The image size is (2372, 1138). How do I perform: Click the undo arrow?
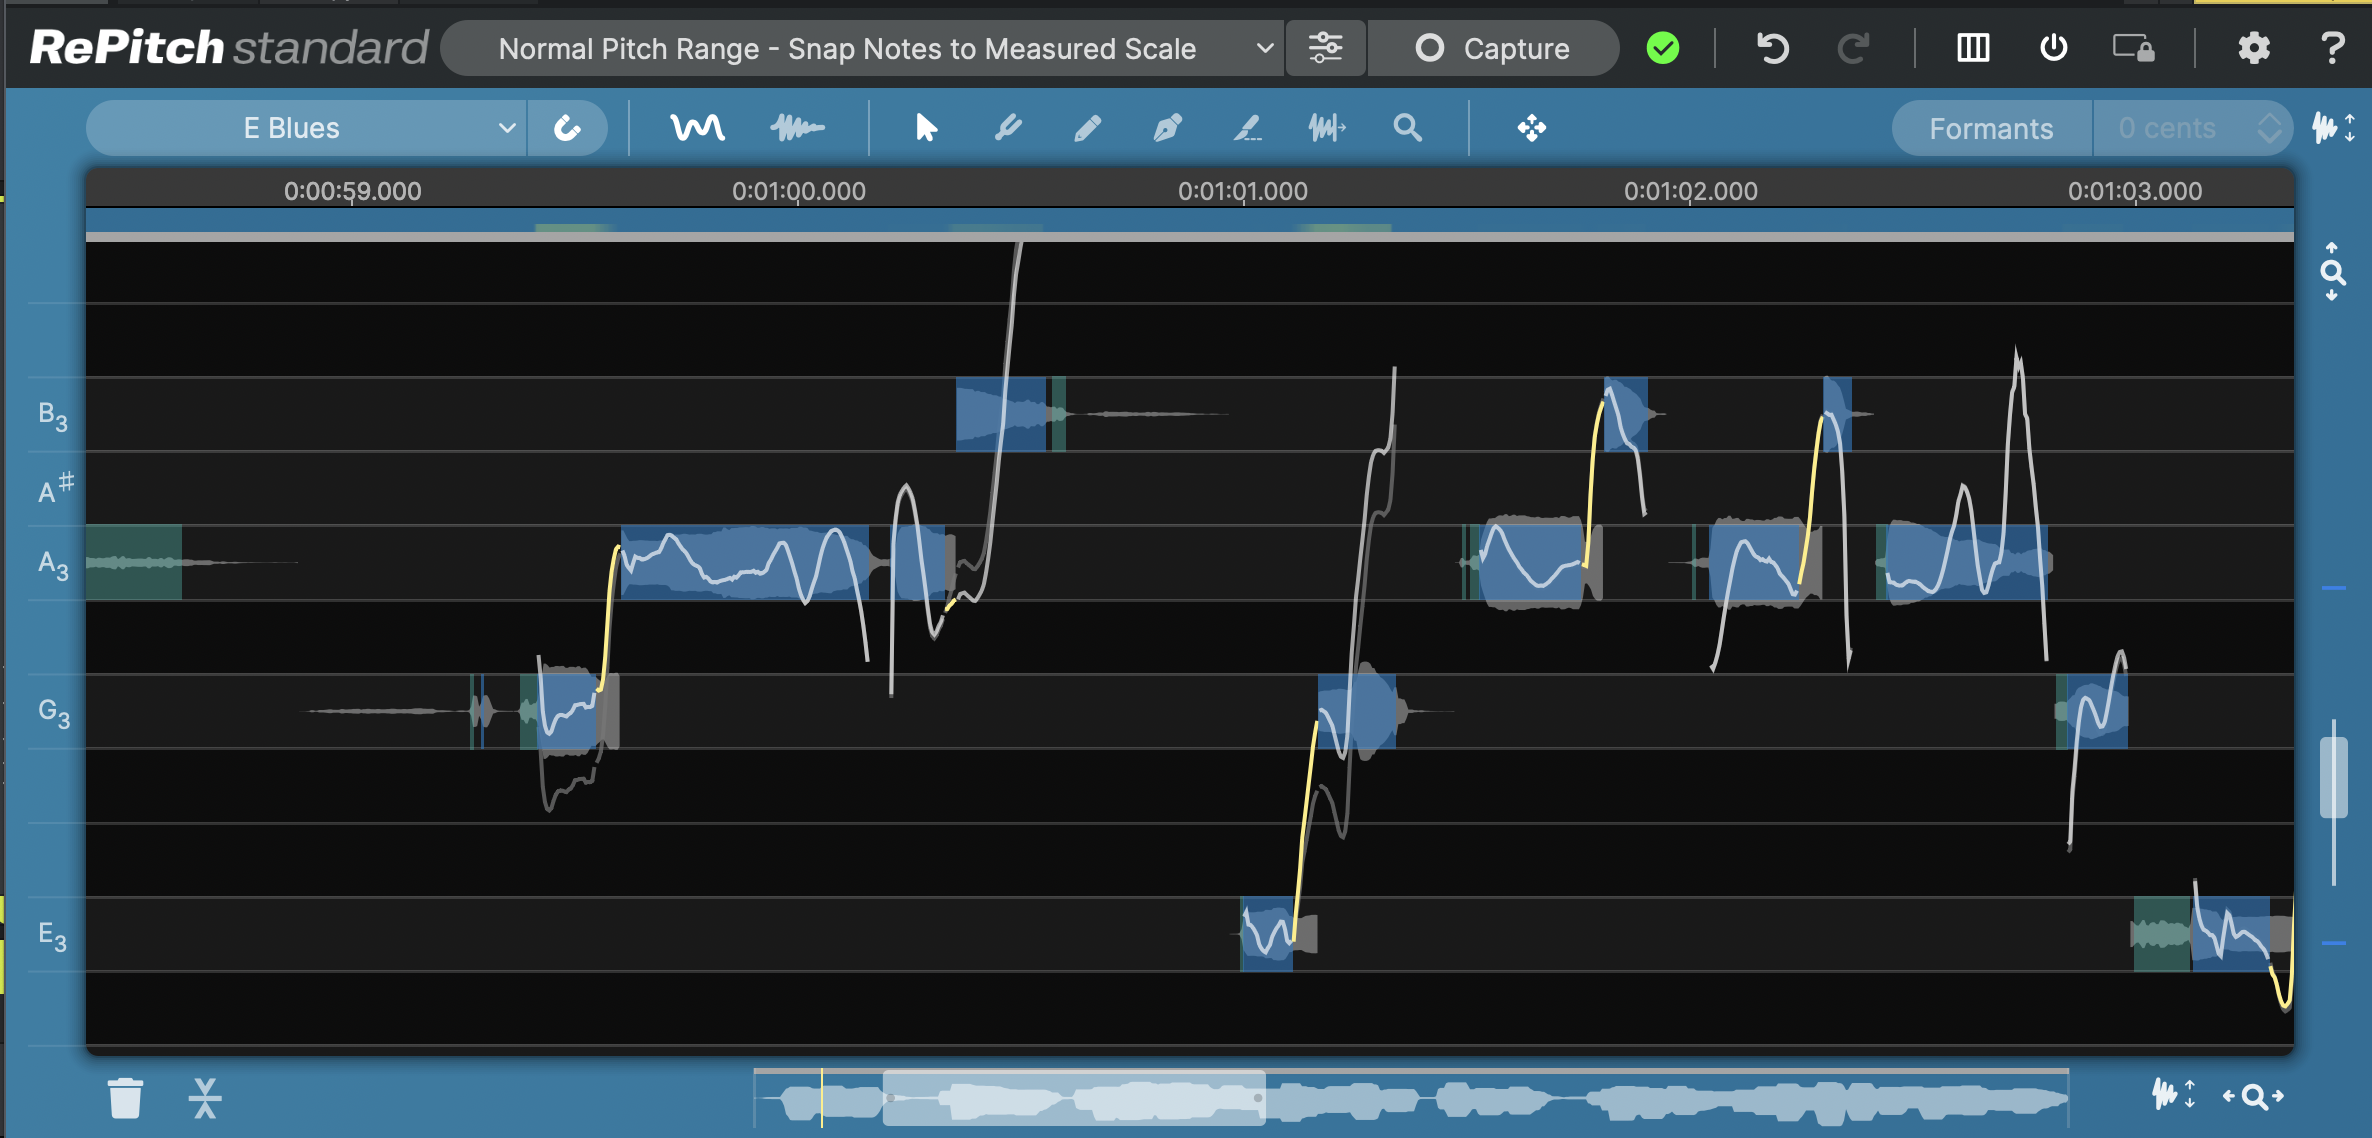point(1772,48)
